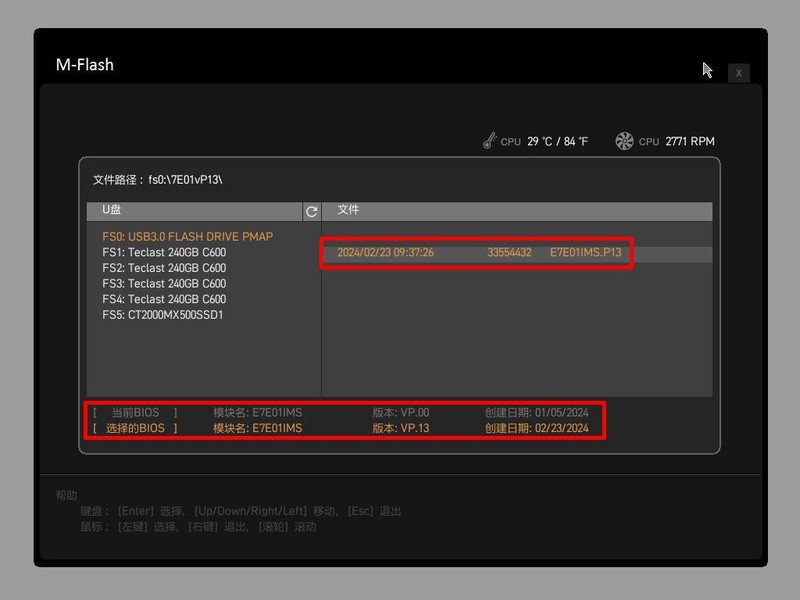The width and height of the screenshot is (800, 600).
Task: Click the U盘 column header
Action: click(x=194, y=211)
